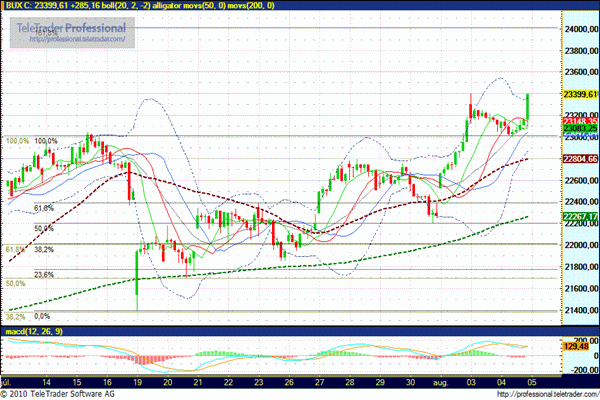Click the long green candle on the 19th
600x400 pixels.
[137, 278]
